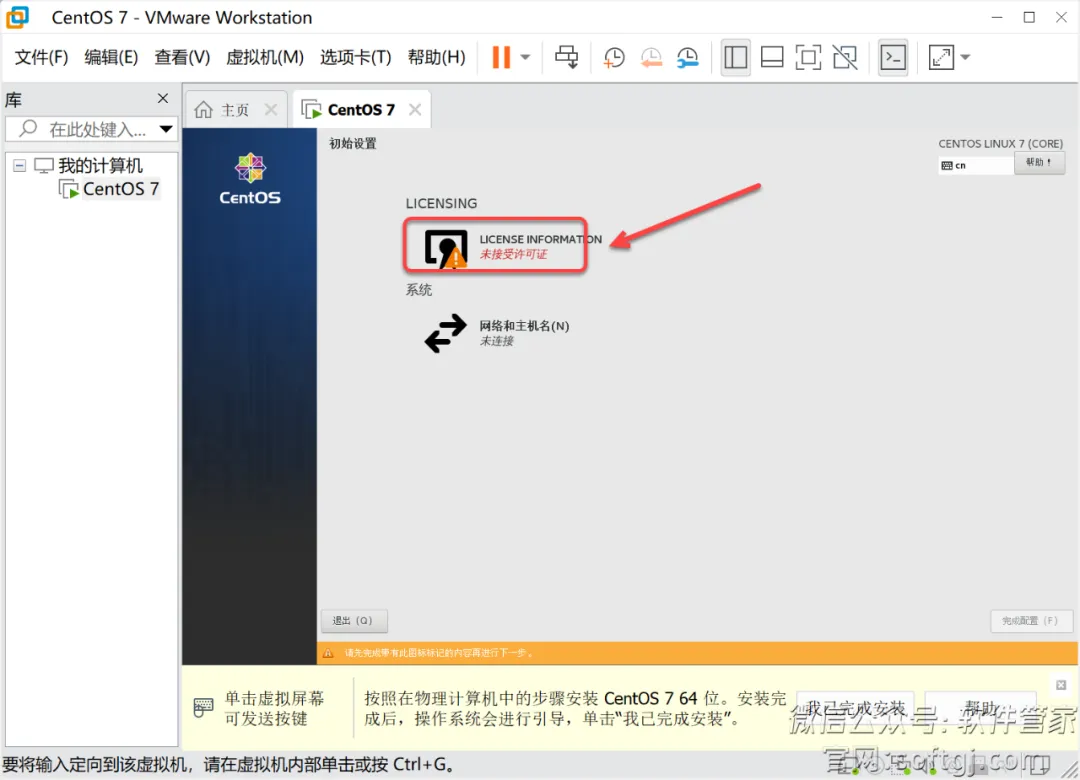The width and height of the screenshot is (1080, 780).
Task: Click the cn keyboard layout indicator
Action: (x=975, y=165)
